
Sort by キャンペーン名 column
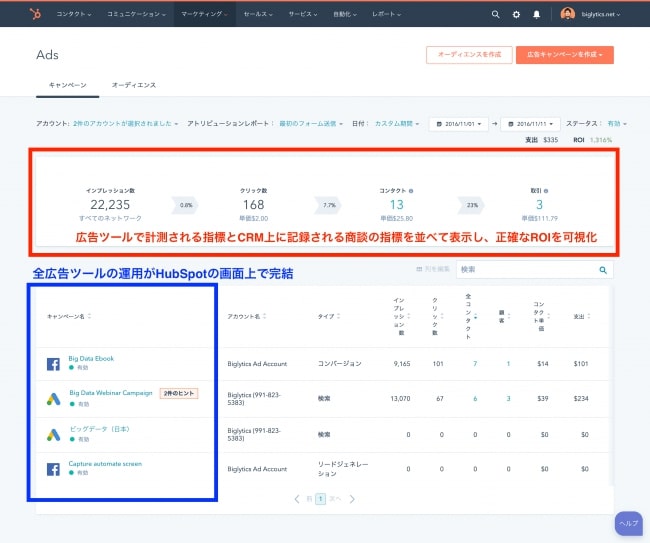click(89, 316)
